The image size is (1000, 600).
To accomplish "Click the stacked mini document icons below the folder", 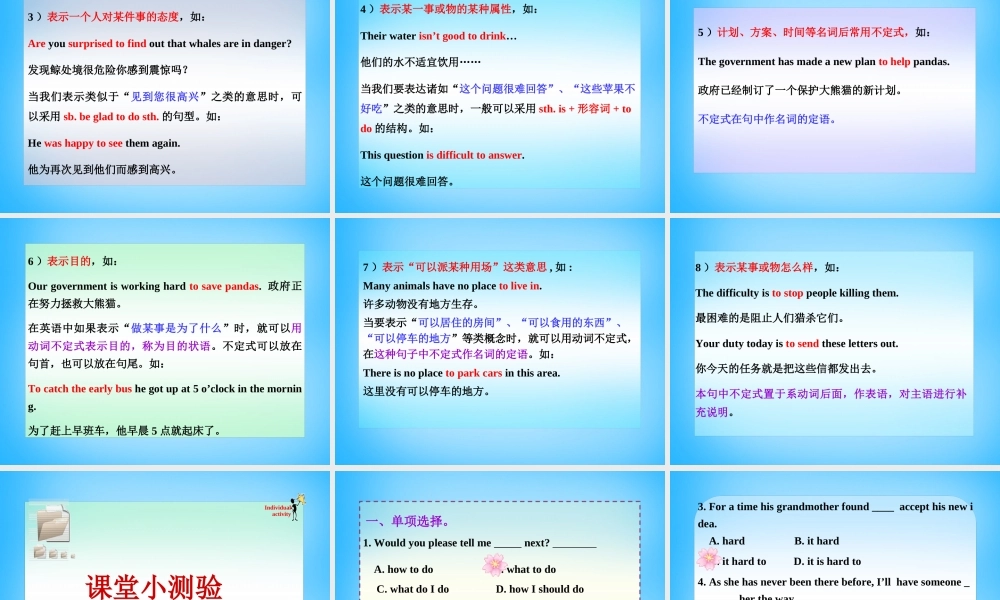I will coord(53,554).
